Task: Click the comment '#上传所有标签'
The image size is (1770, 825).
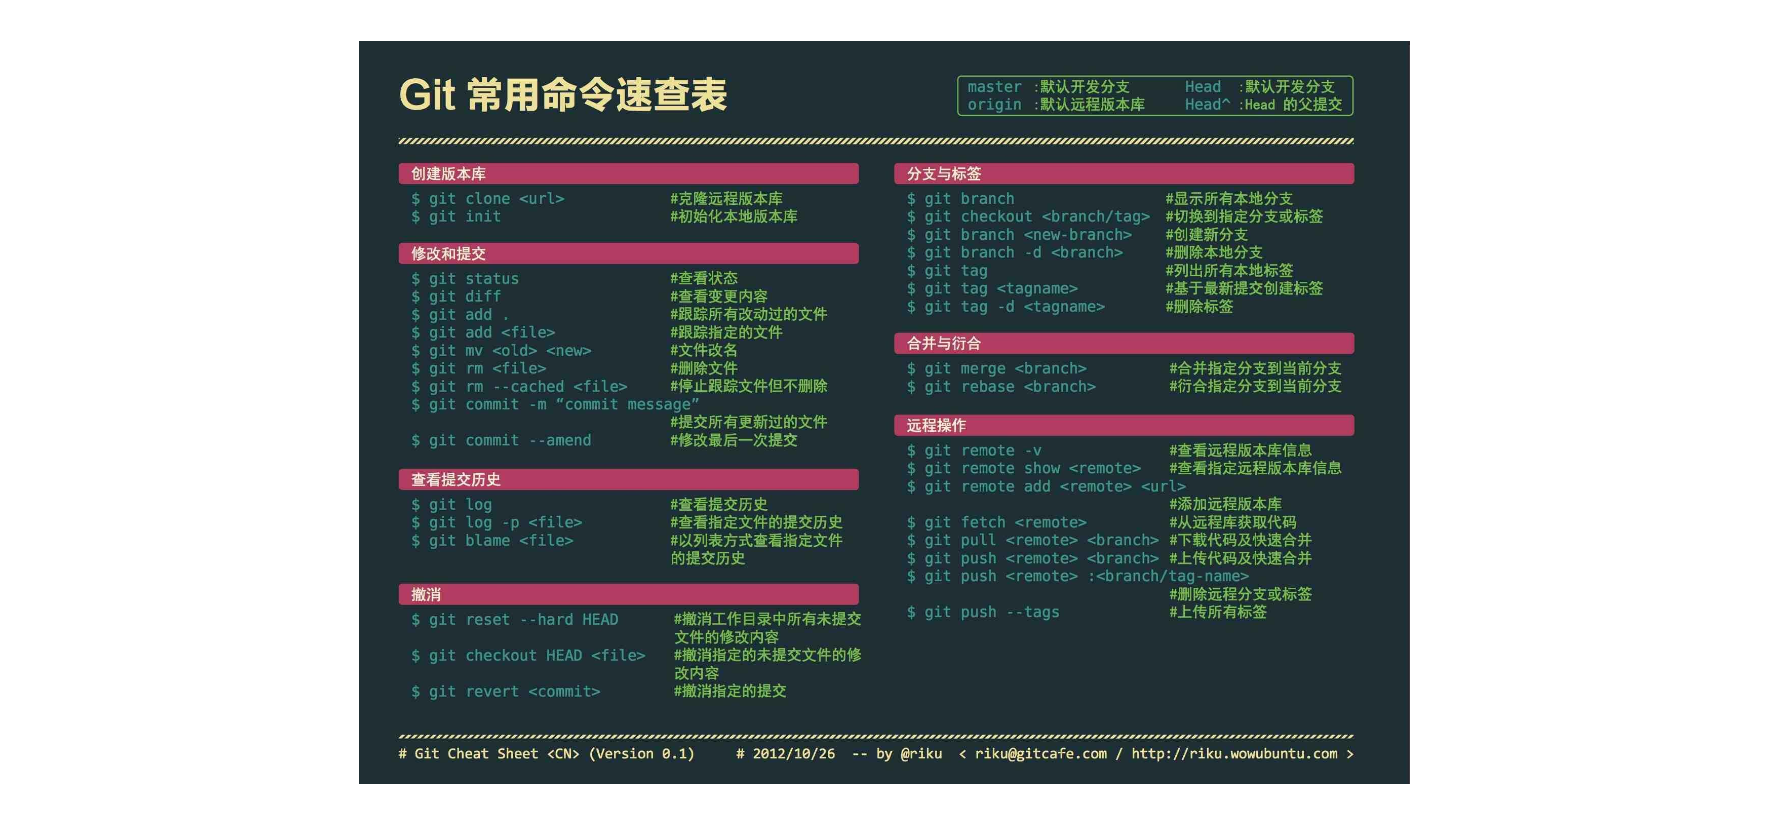Action: [x=1218, y=613]
